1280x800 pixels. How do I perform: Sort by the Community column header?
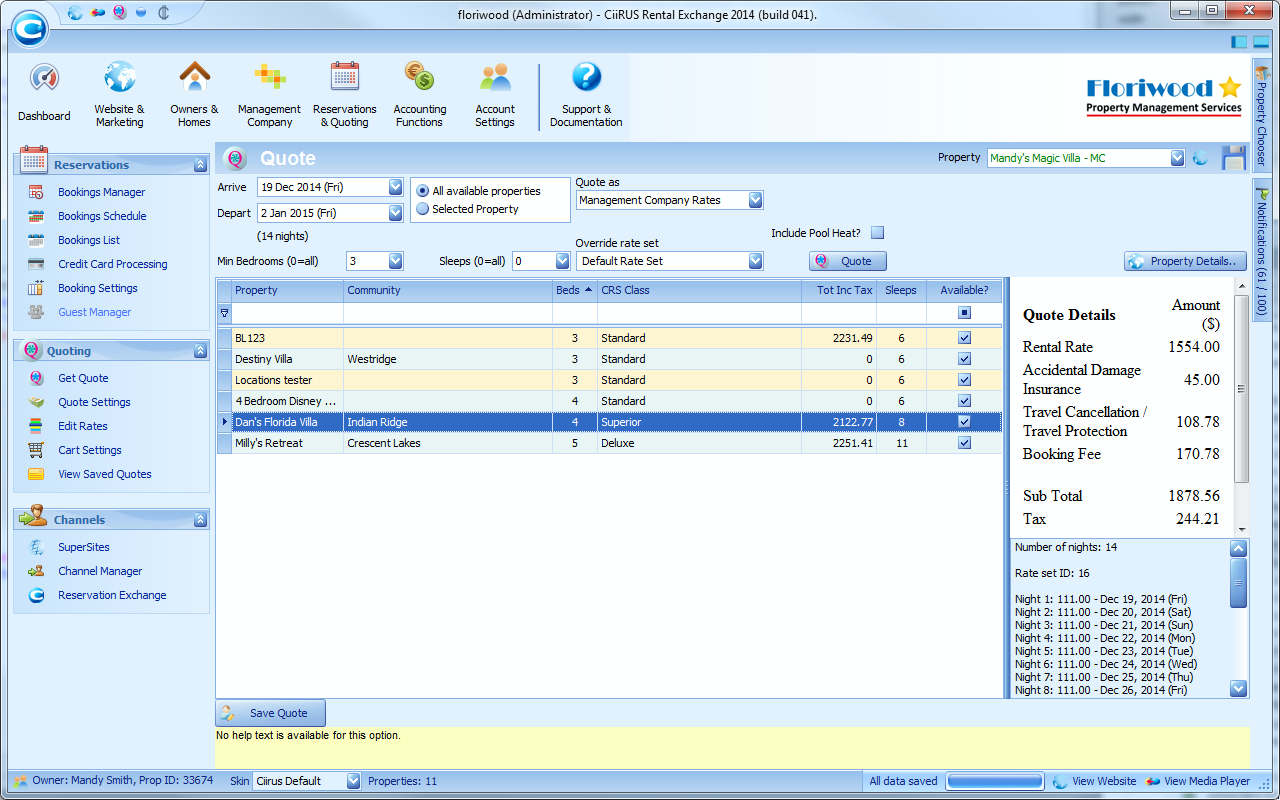click(448, 290)
